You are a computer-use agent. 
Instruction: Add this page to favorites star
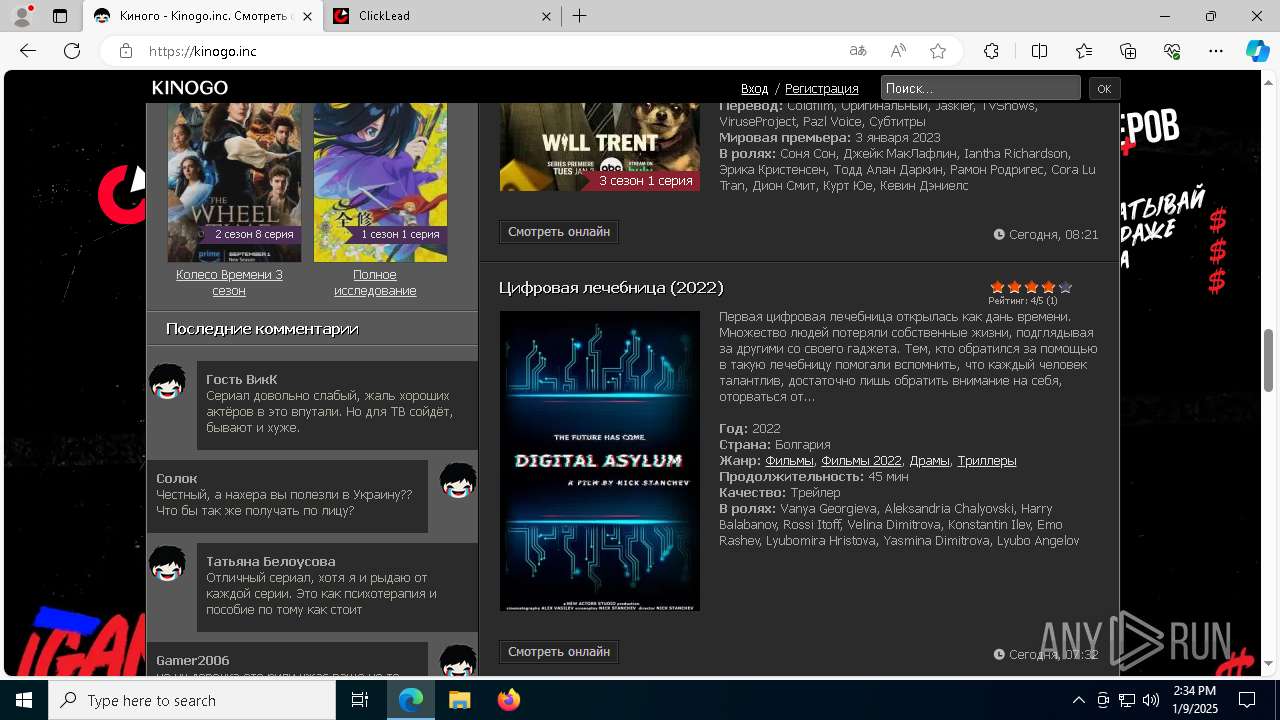(x=938, y=51)
